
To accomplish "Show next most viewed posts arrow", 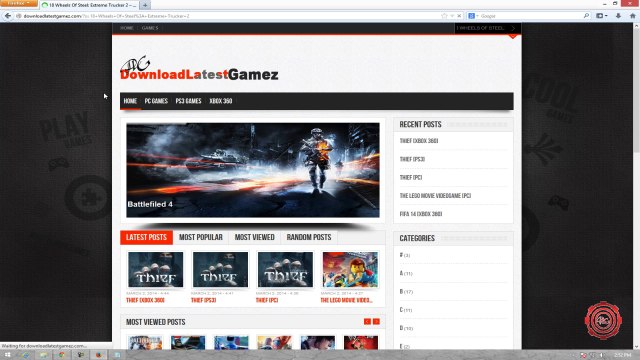I will pyautogui.click(x=376, y=322).
